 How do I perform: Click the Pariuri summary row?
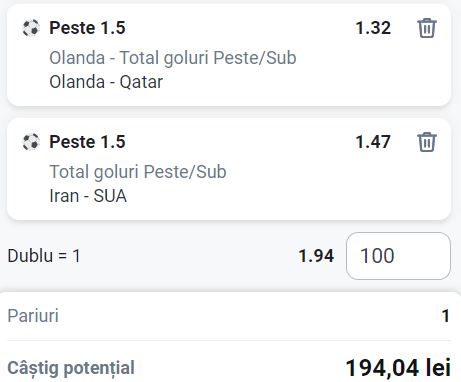229,316
